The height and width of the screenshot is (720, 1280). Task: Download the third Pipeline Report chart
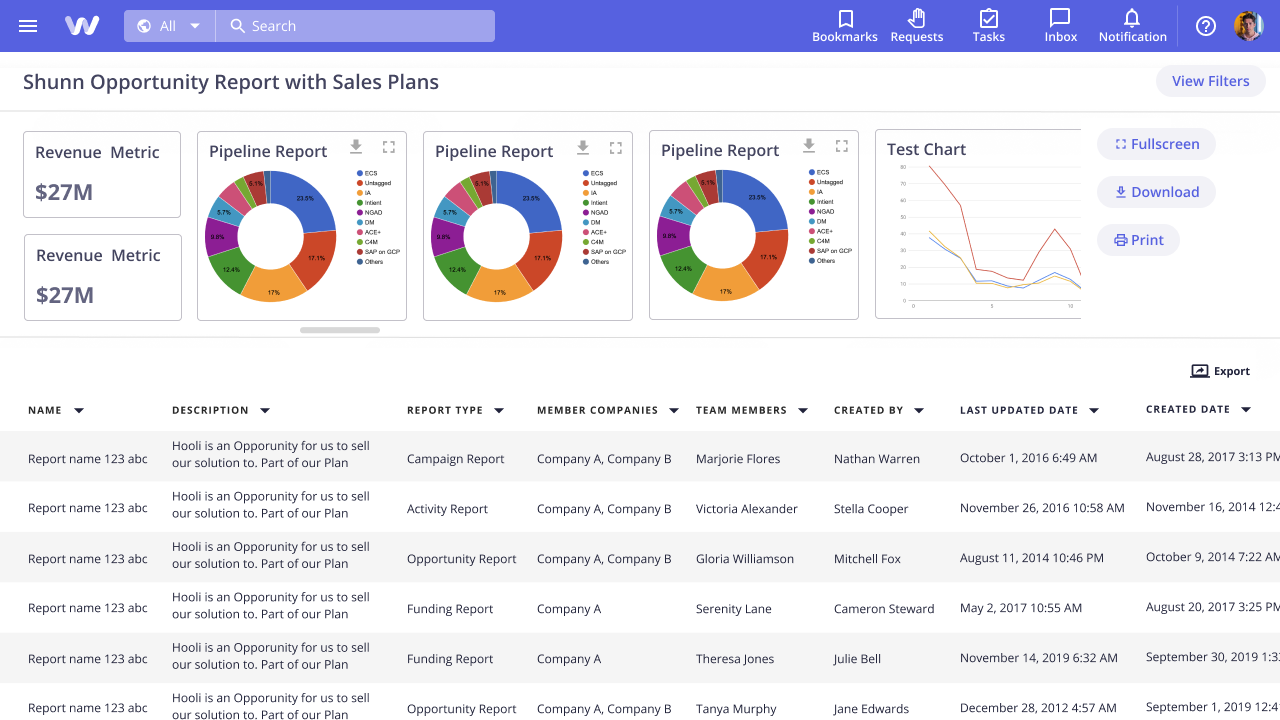click(x=808, y=146)
